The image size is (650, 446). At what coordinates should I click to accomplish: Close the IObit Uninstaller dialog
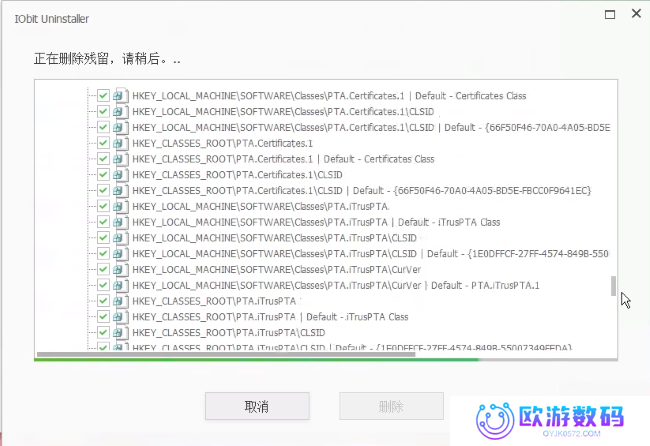(x=636, y=14)
